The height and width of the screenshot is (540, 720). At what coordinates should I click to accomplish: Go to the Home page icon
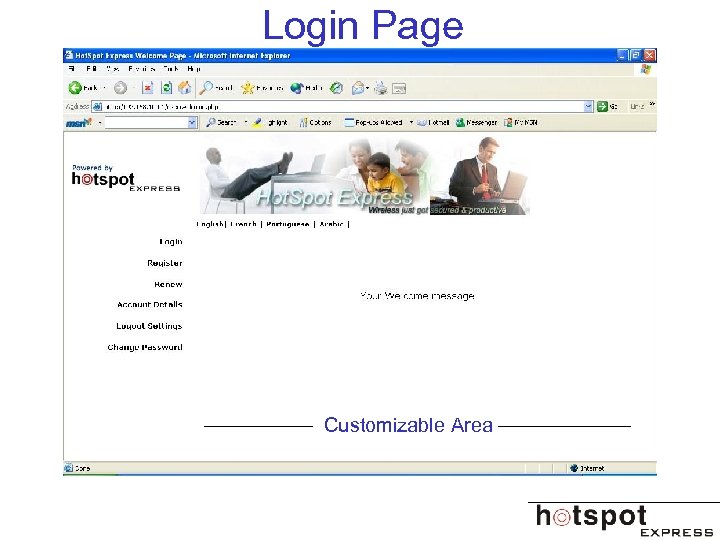(x=185, y=88)
